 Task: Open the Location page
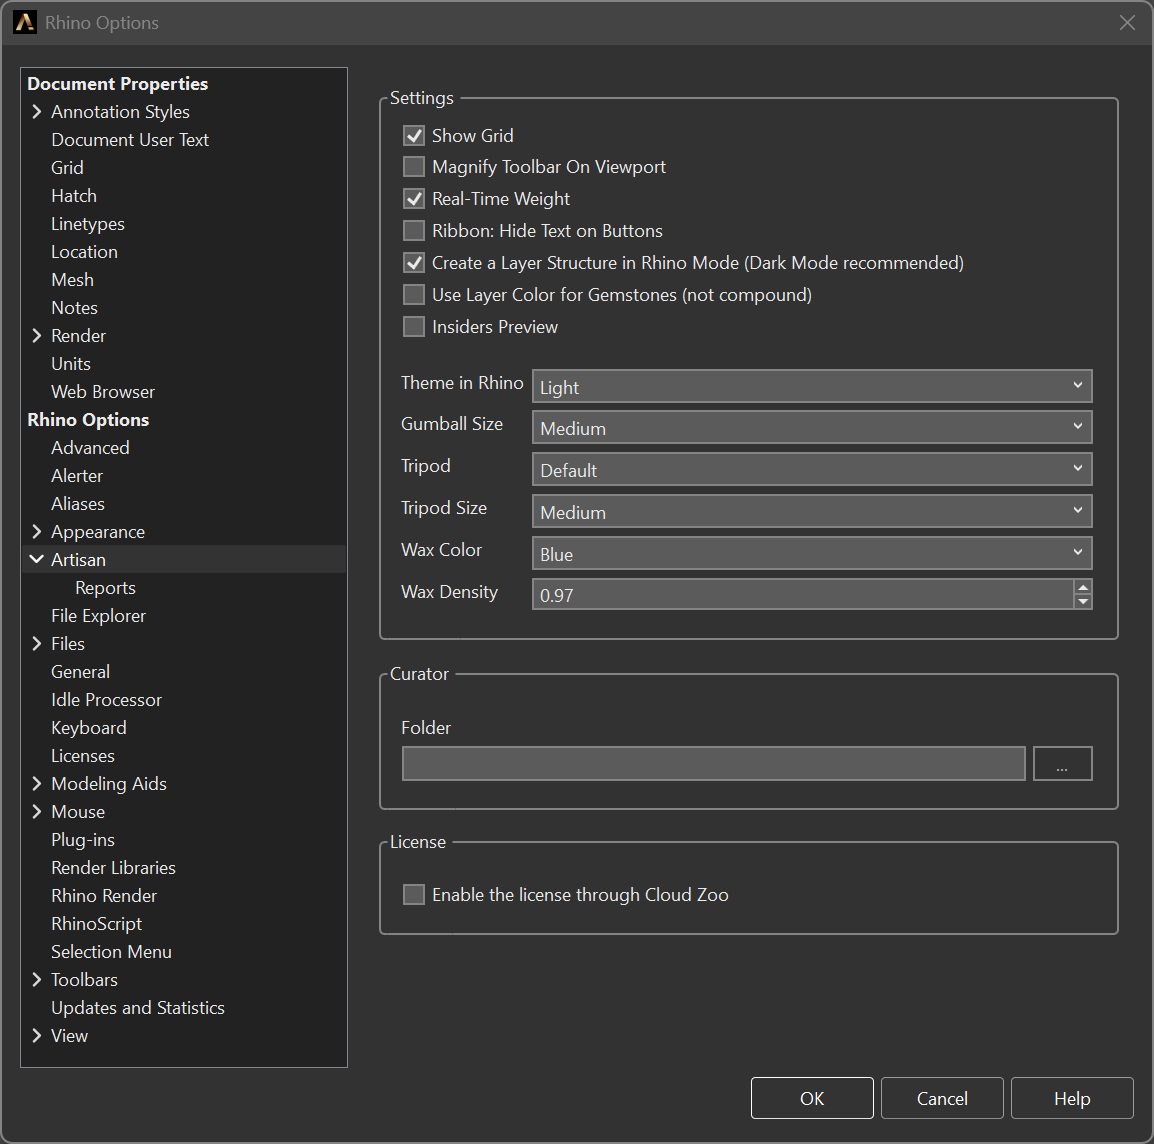pyautogui.click(x=84, y=252)
